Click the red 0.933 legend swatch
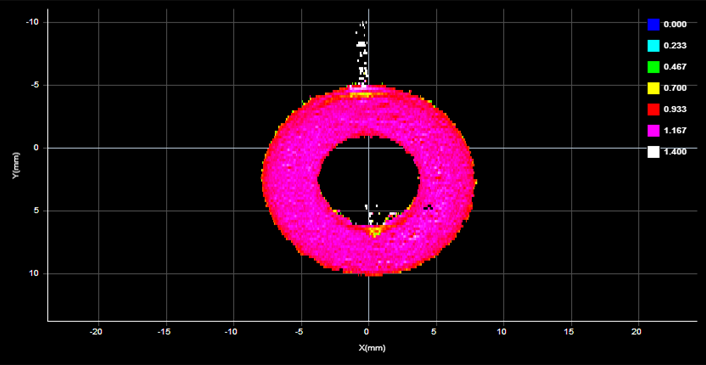 653,109
